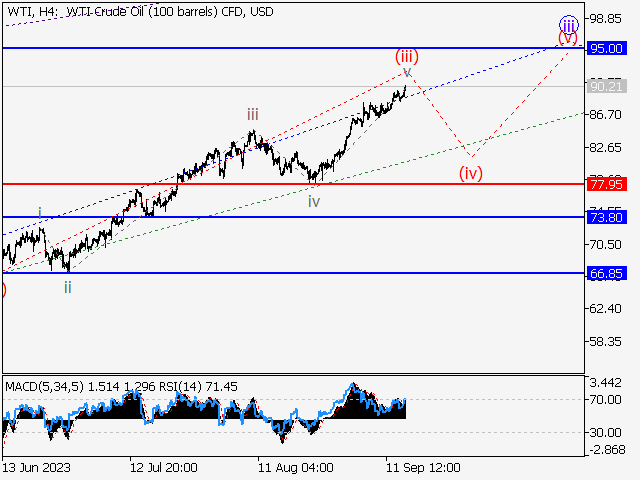Click the 98.85 price axis value
The image size is (640, 480).
tap(605, 19)
